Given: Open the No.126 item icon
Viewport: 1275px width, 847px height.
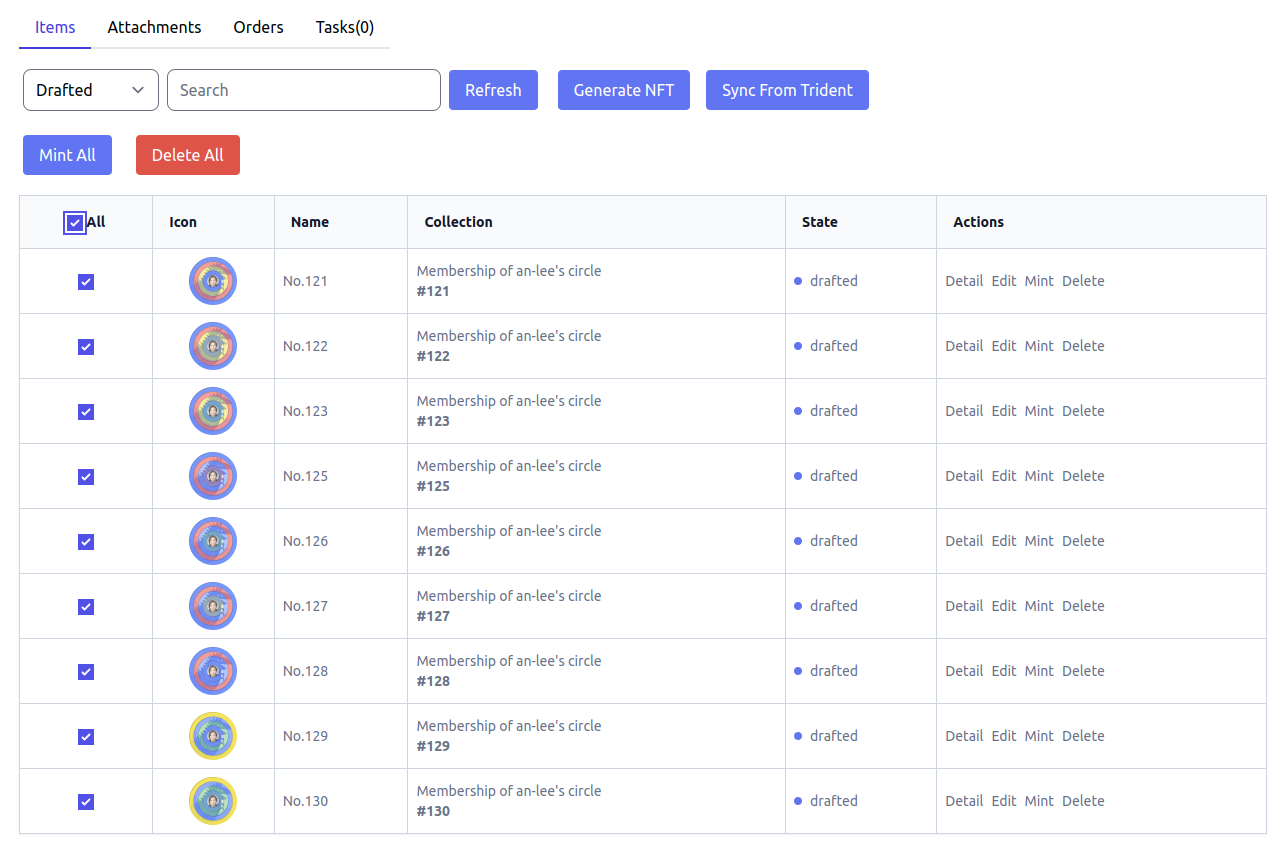Looking at the screenshot, I should click(x=213, y=541).
